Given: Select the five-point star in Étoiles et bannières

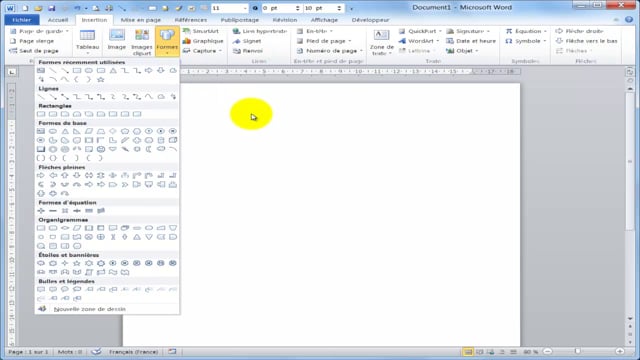Looking at the screenshot, I should (77, 263).
